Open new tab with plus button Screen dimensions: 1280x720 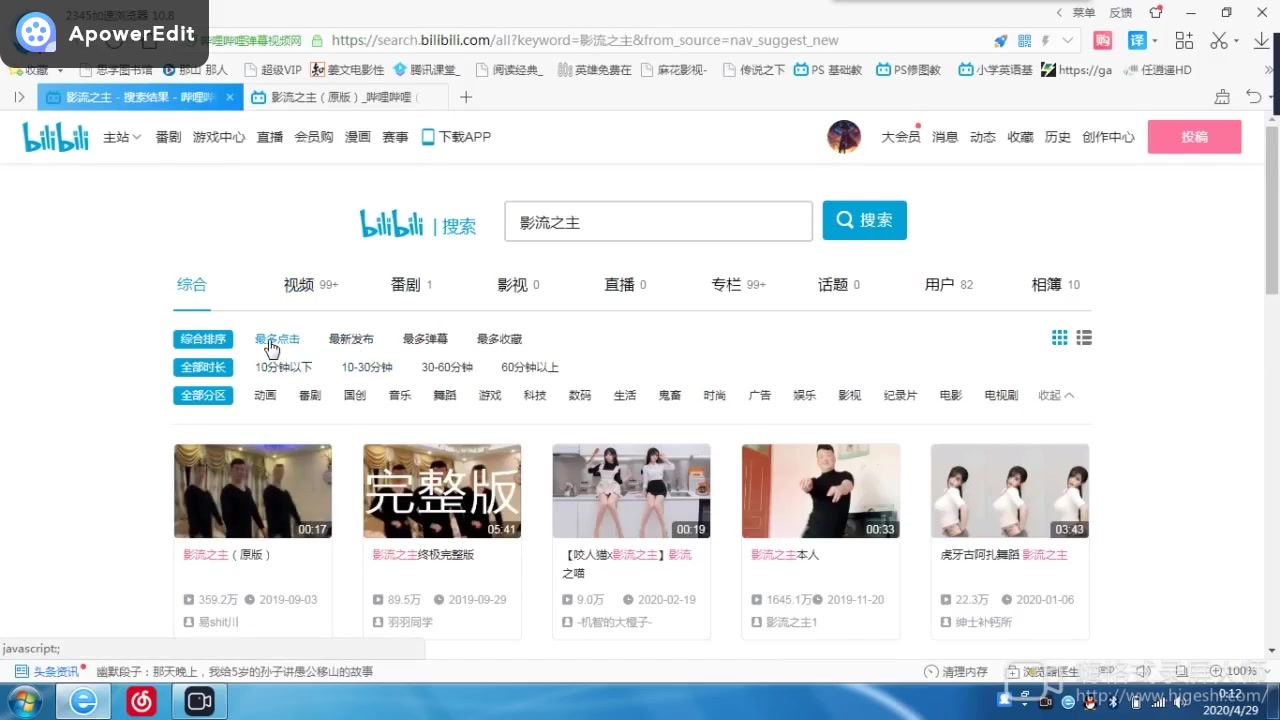coord(465,97)
